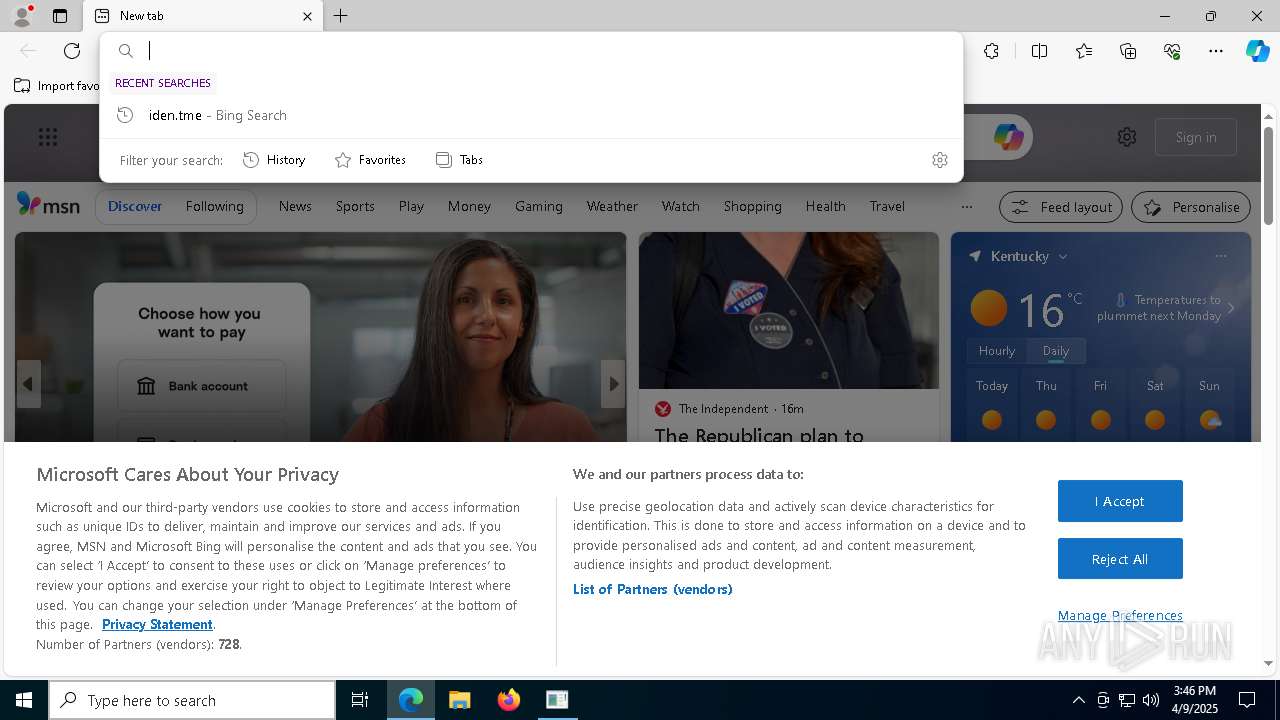Click I Accept cookie button

pyautogui.click(x=1120, y=501)
